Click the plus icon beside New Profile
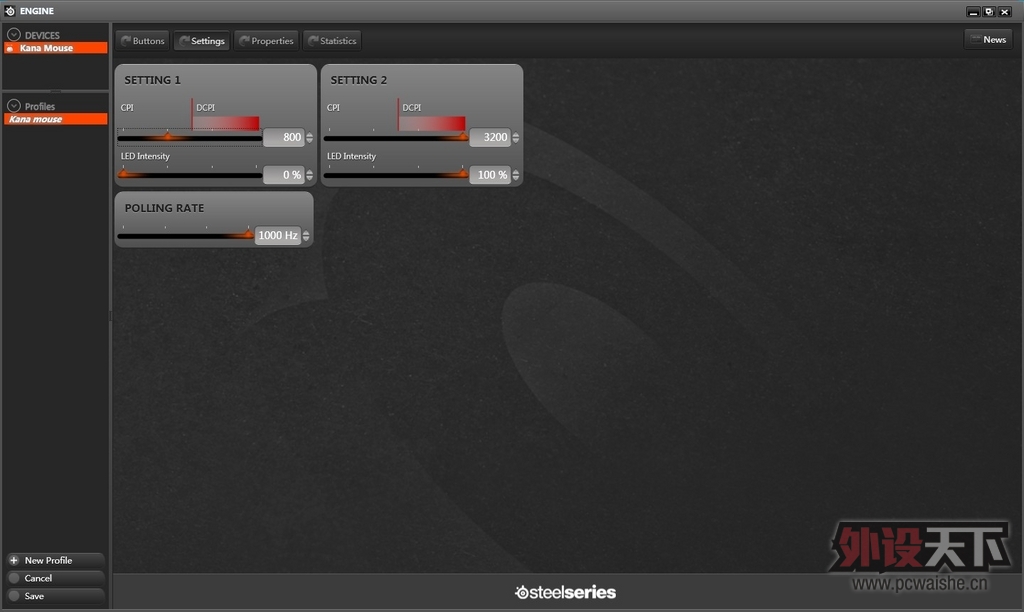This screenshot has height=612, width=1024. click(x=14, y=560)
